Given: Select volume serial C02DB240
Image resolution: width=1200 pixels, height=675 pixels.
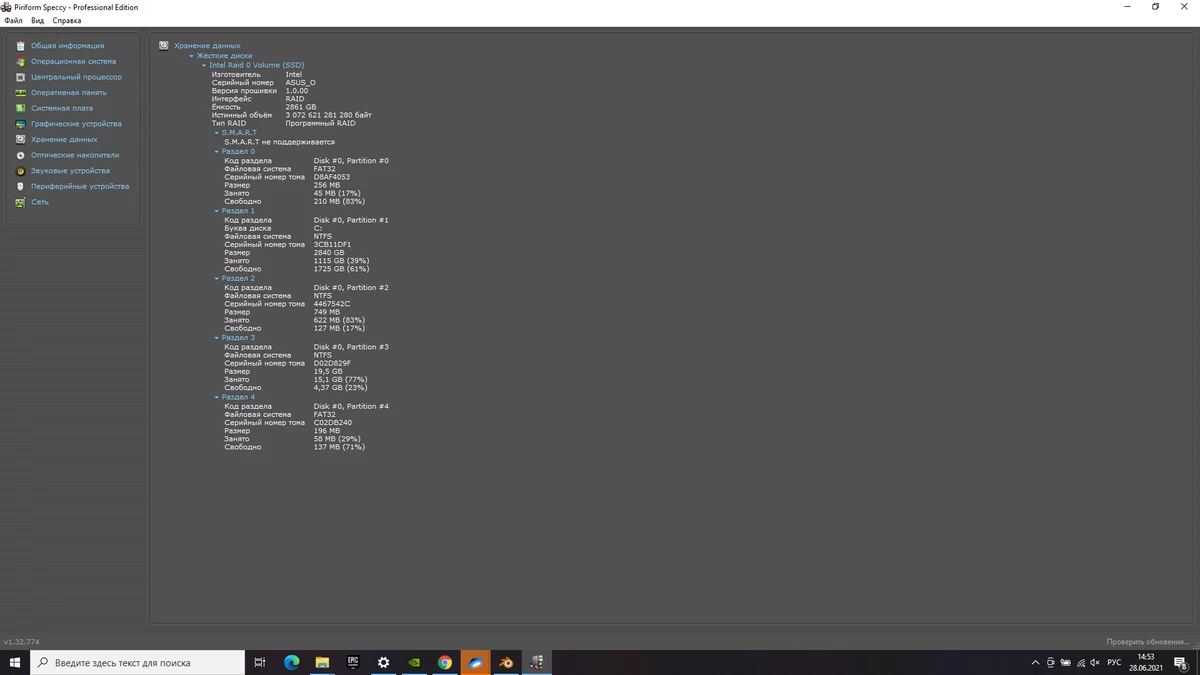Looking at the screenshot, I should 333,423.
